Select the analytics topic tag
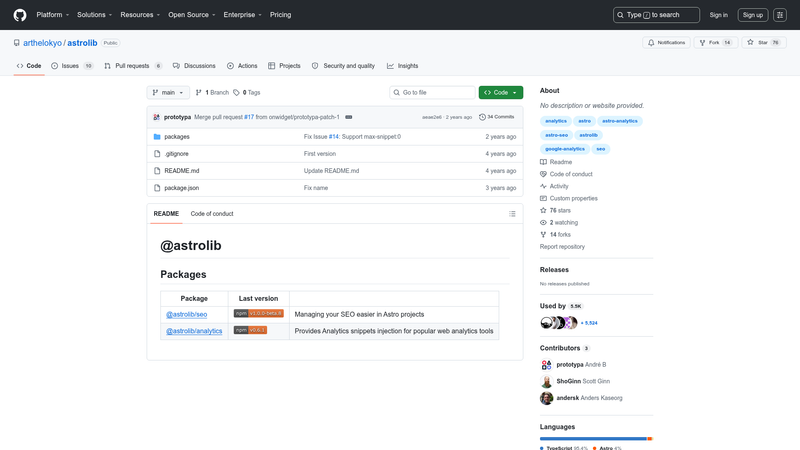This screenshot has height=450, width=800. 556,121
